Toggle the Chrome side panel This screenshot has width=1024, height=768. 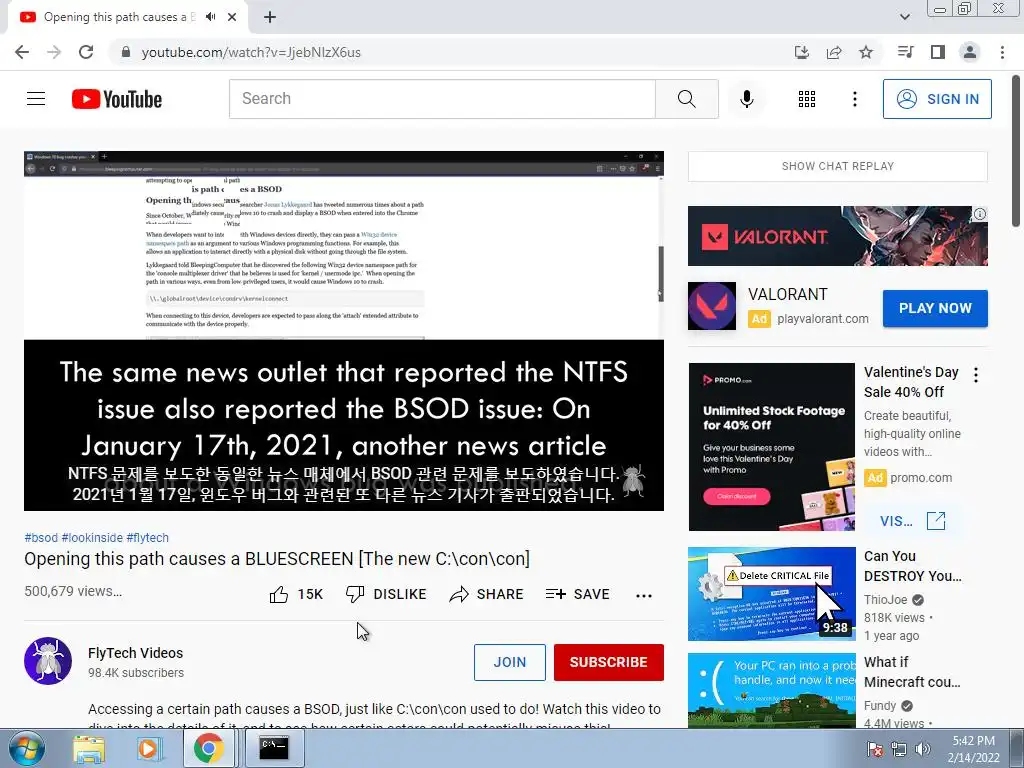(938, 52)
